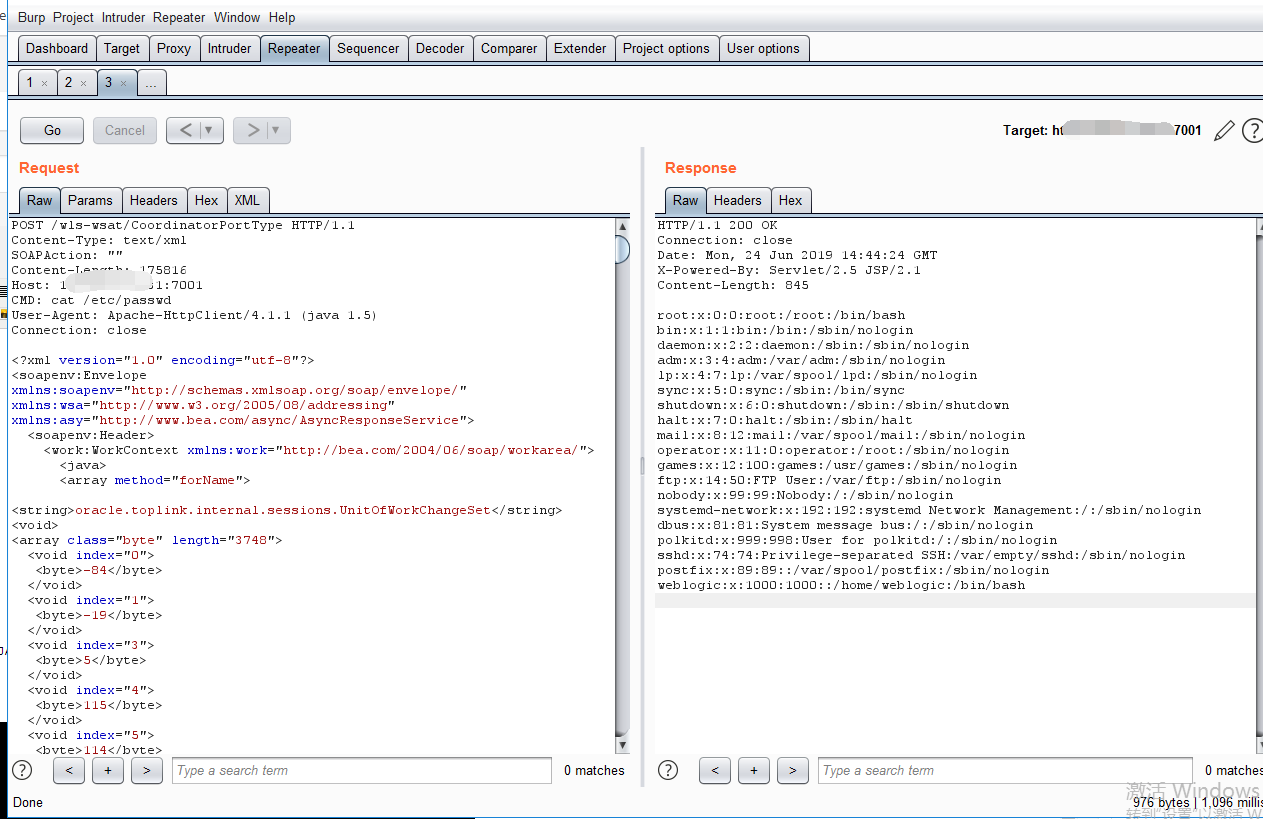Screen dimensions: 1263x819
Task: Go to next request in history
Action: [252, 130]
